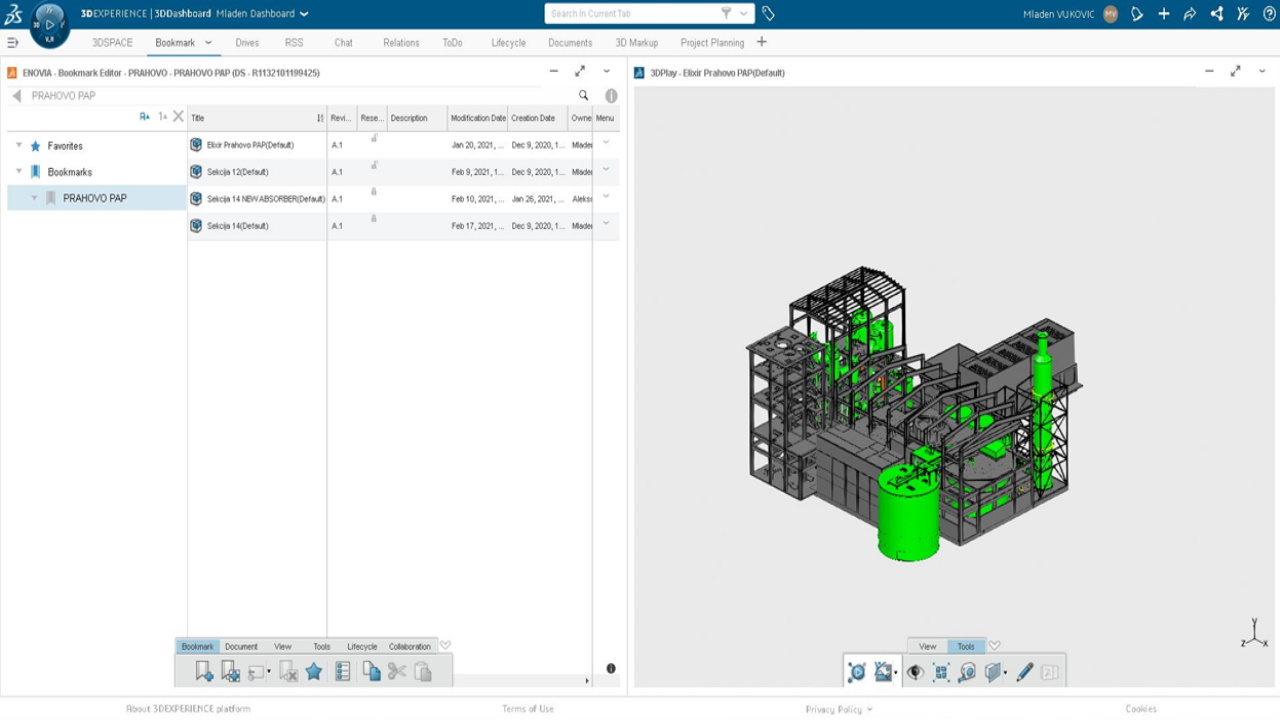Screen dimensions: 1280x720
Task: Open row menu for Sekcija 12(Default)
Action: click(606, 170)
